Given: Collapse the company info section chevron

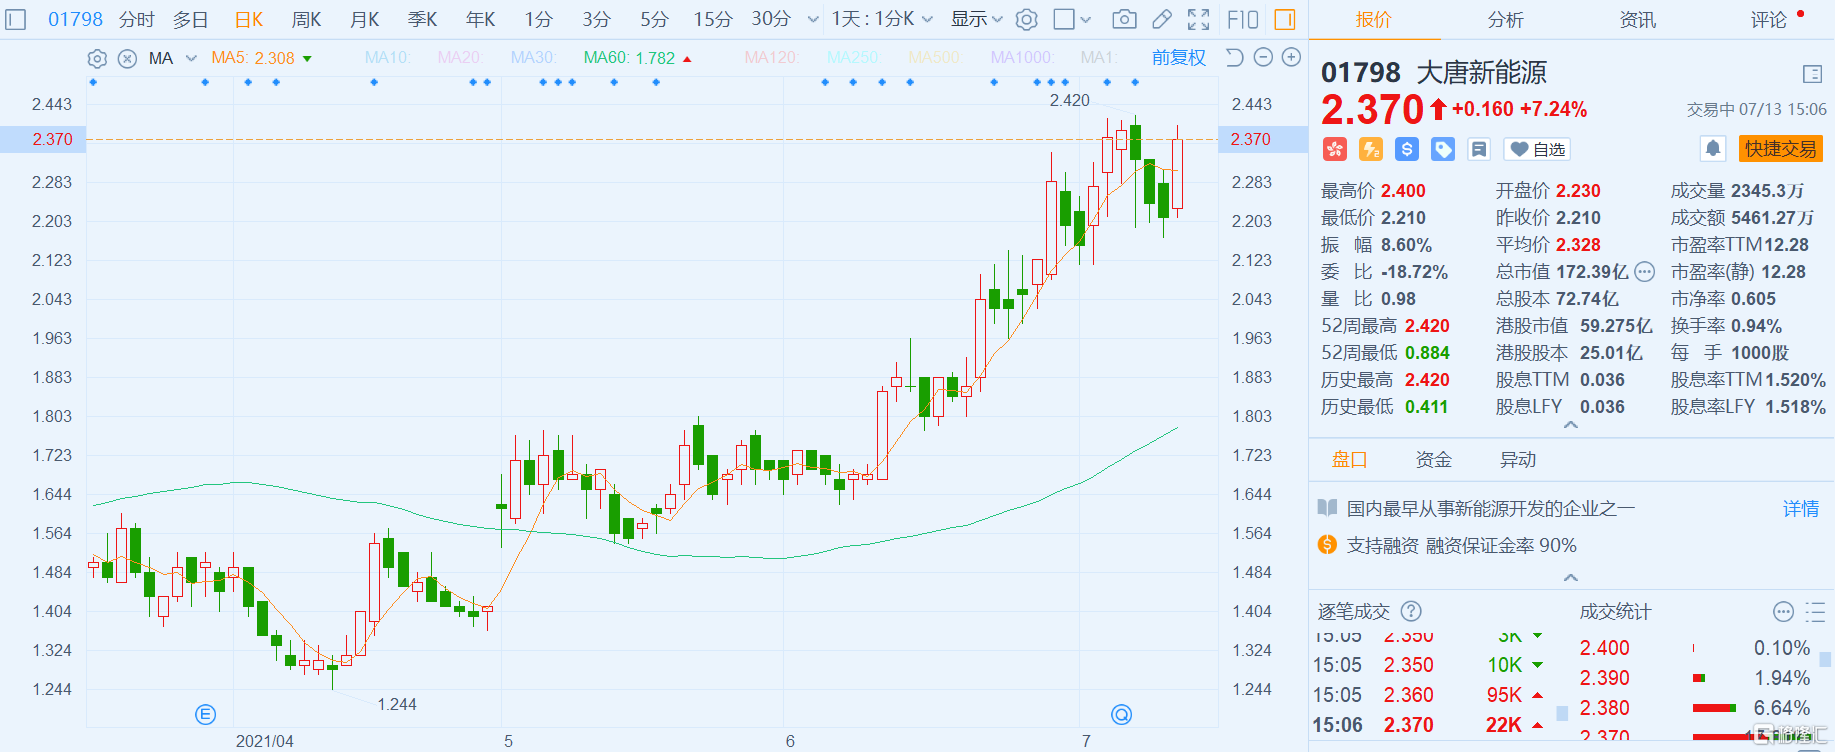Looking at the screenshot, I should click(x=1571, y=578).
